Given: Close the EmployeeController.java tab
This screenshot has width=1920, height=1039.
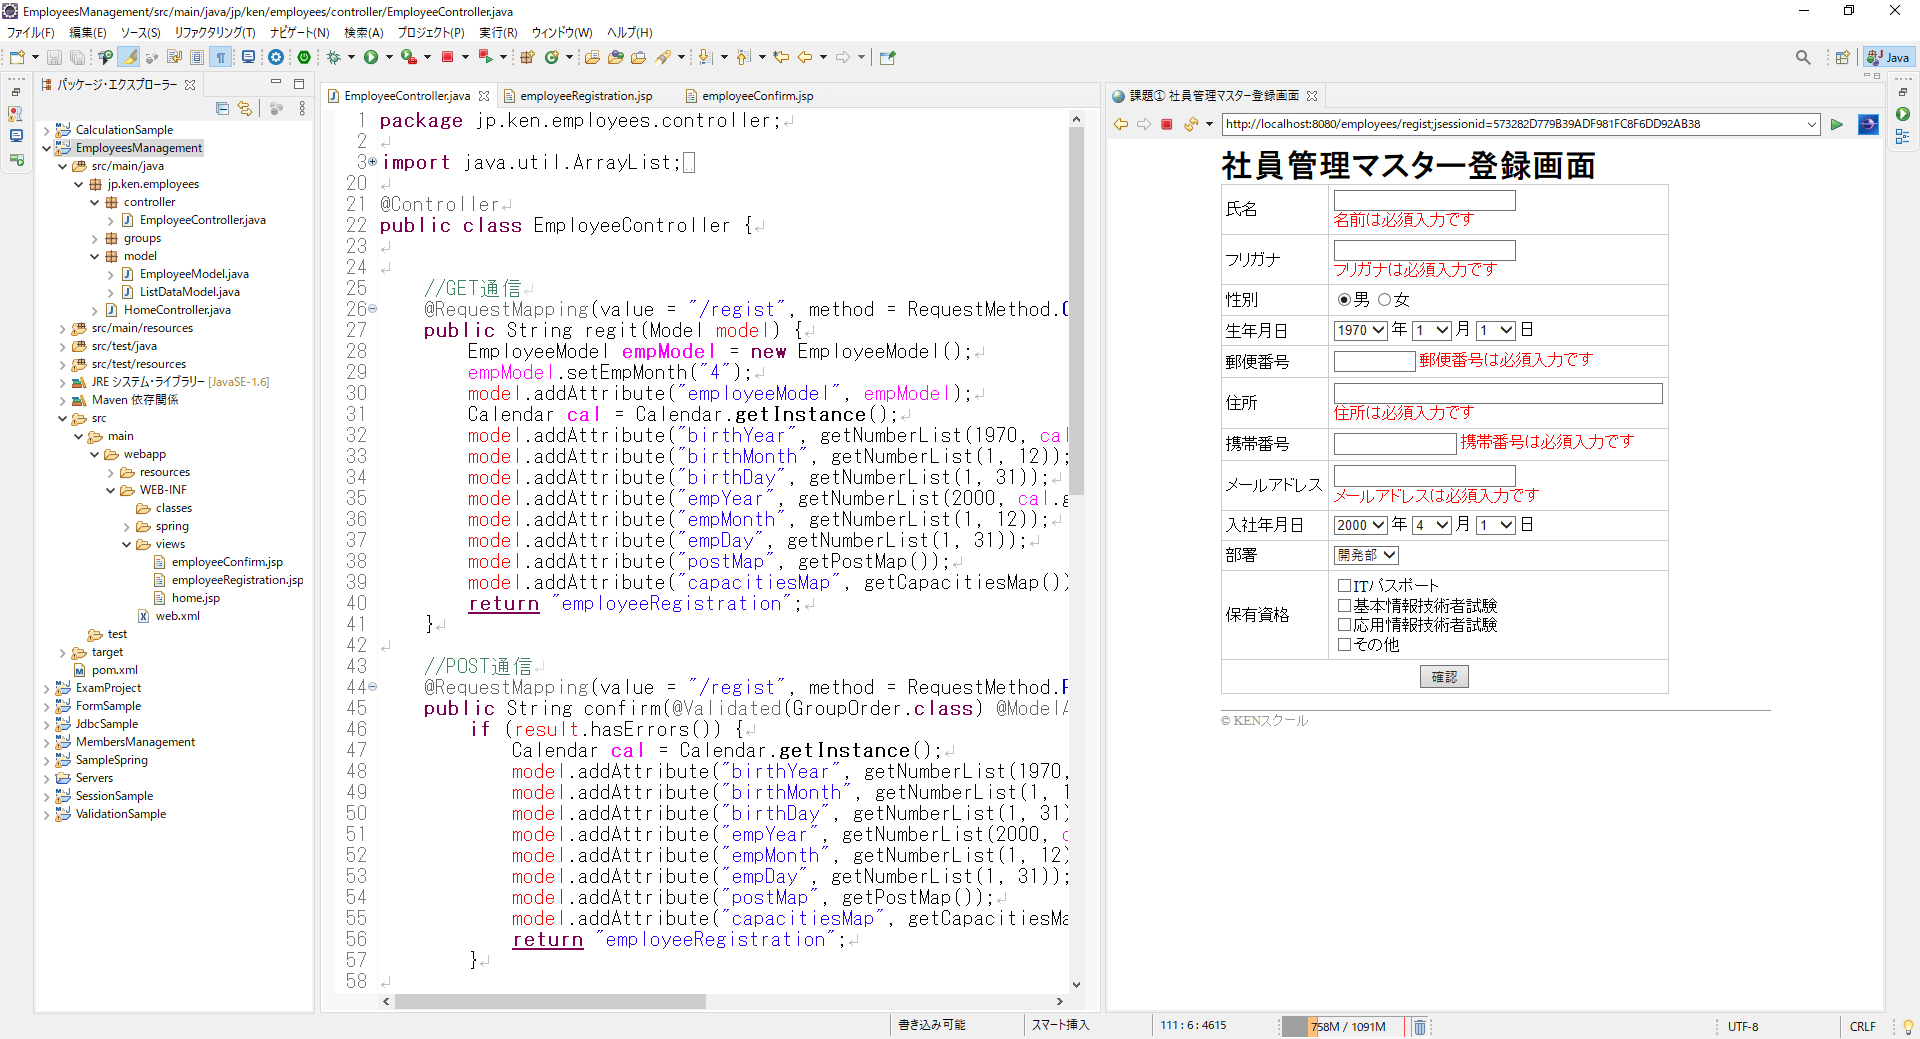Looking at the screenshot, I should 484,96.
